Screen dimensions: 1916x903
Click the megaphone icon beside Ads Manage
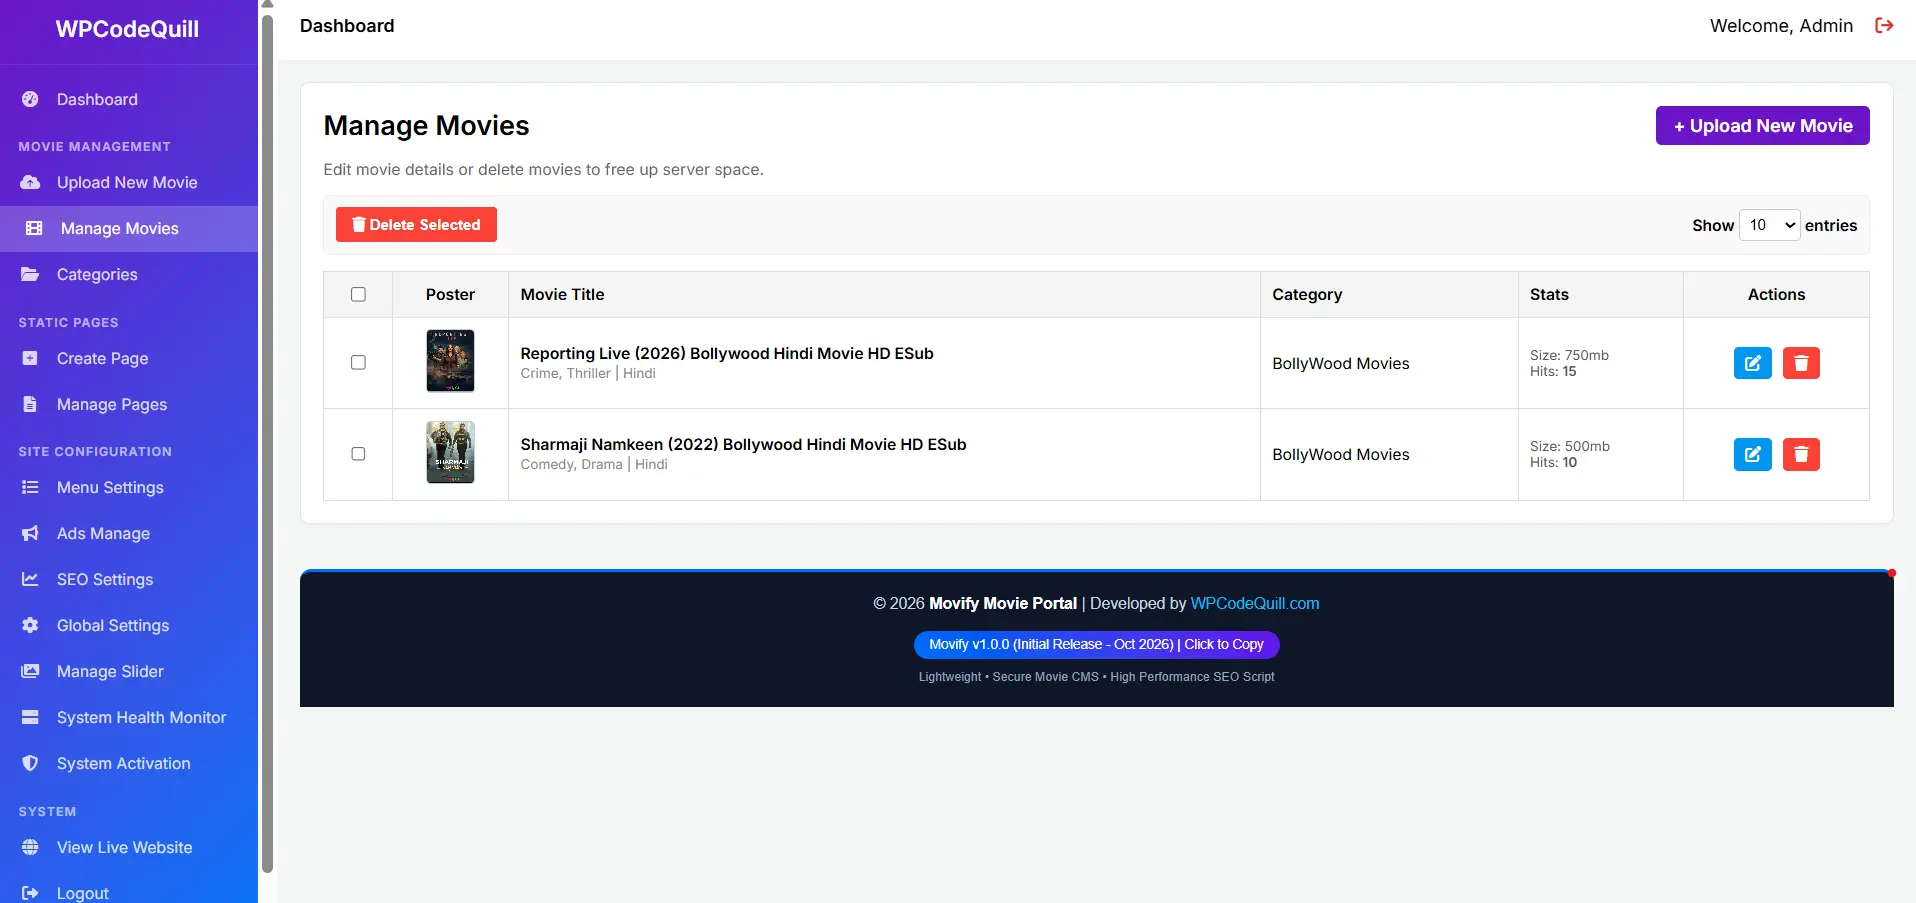pos(30,533)
